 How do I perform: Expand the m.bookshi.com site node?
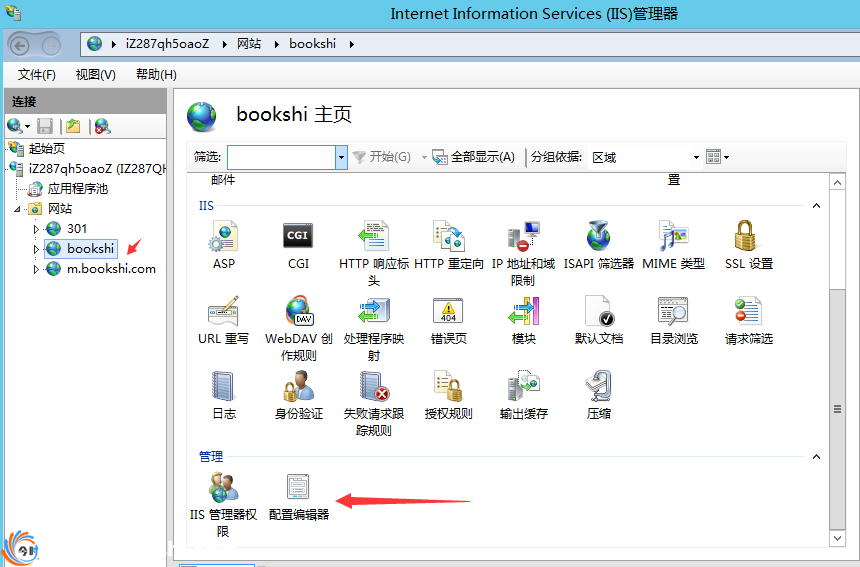[36, 269]
